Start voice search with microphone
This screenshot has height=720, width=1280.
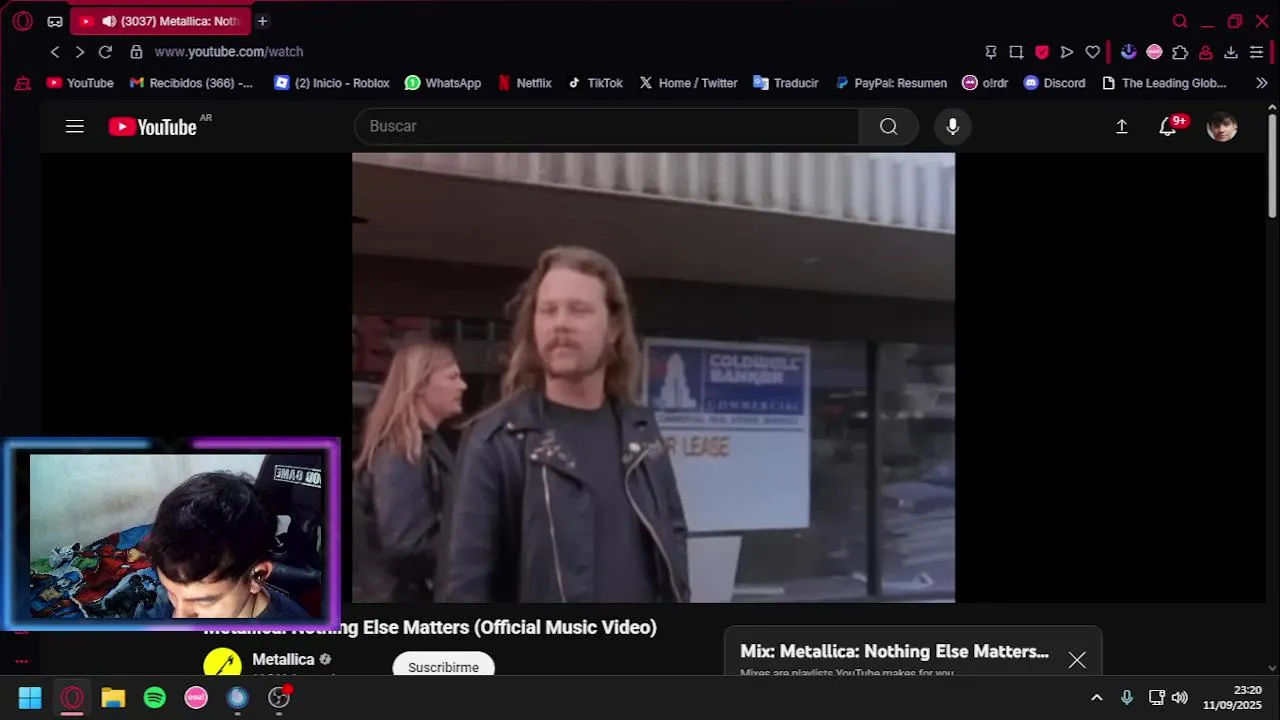[x=952, y=126]
